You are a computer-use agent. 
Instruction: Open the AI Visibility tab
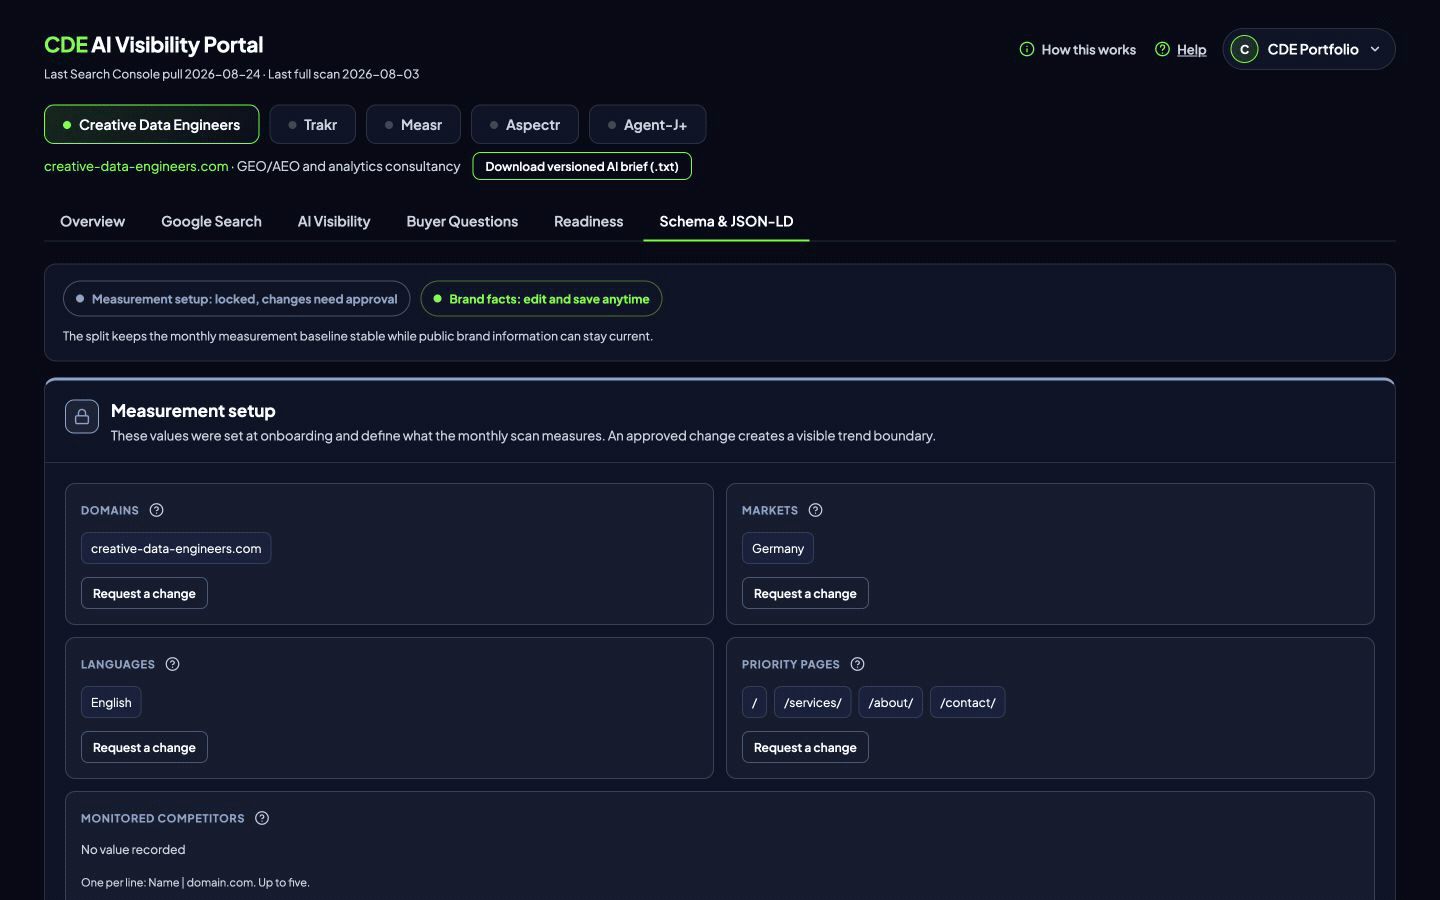[x=334, y=221]
